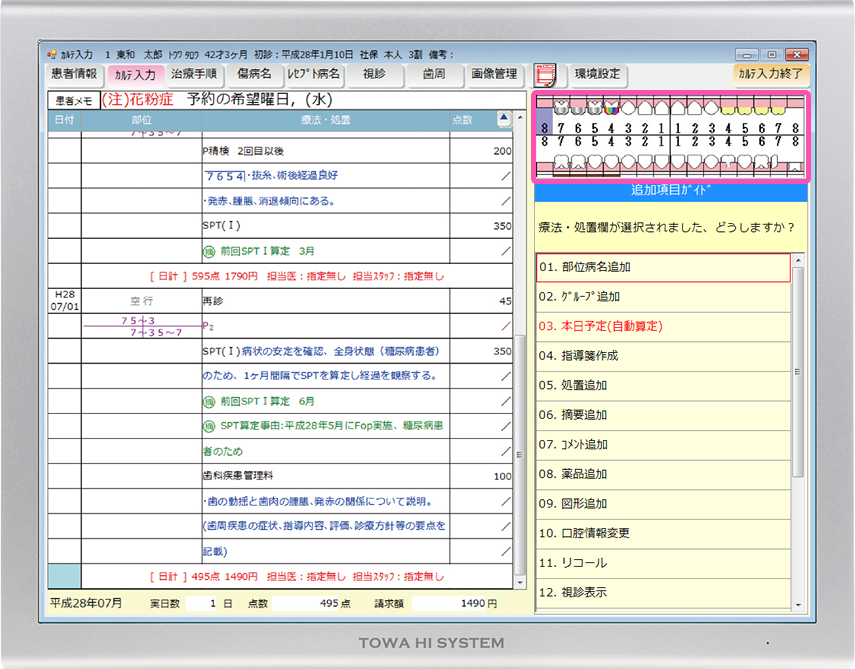Screen dimensions: 855x669
Task: Click the カルテ入力 app icon in title bar
Action: 52,55
